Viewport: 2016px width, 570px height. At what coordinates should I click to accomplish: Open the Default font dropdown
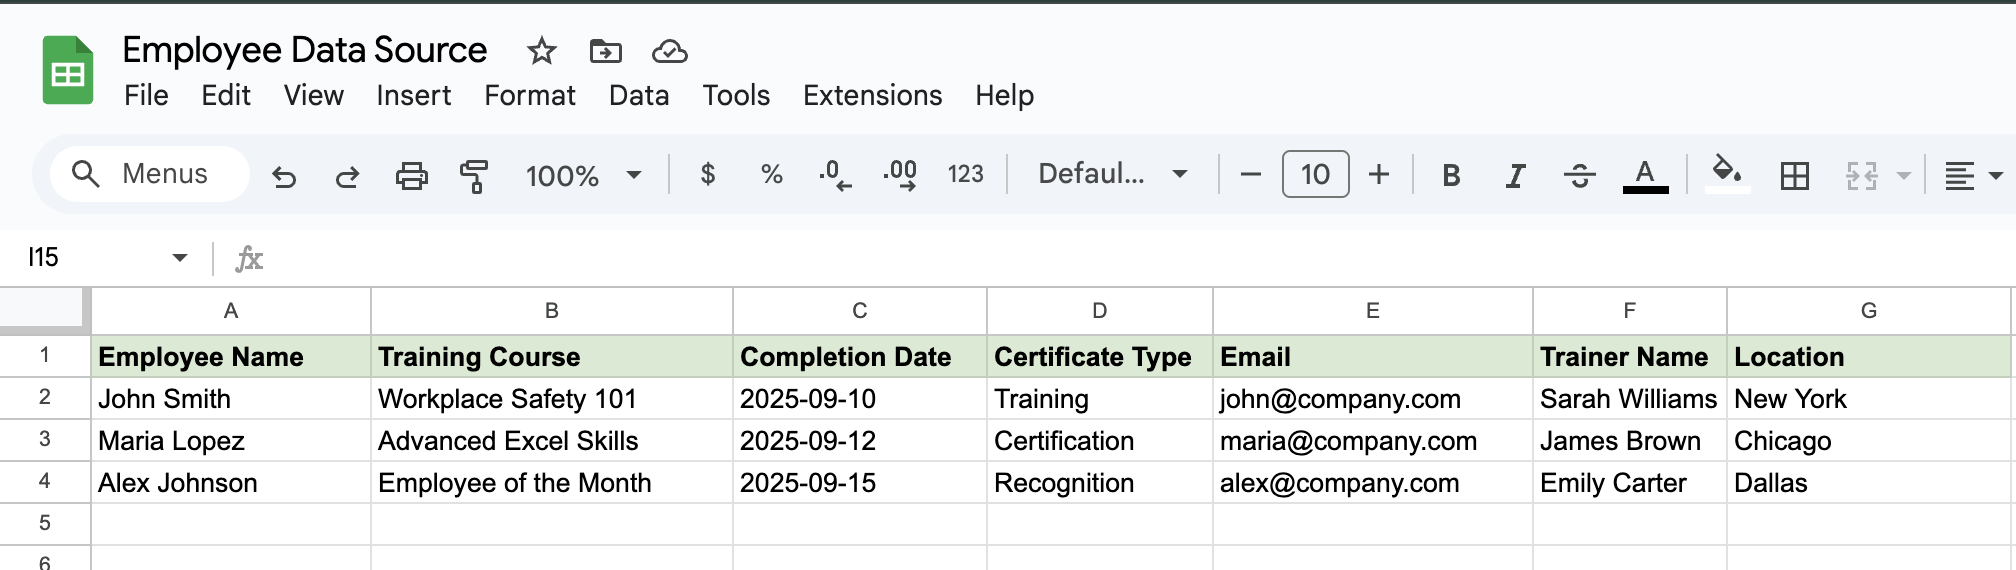(x=1113, y=175)
